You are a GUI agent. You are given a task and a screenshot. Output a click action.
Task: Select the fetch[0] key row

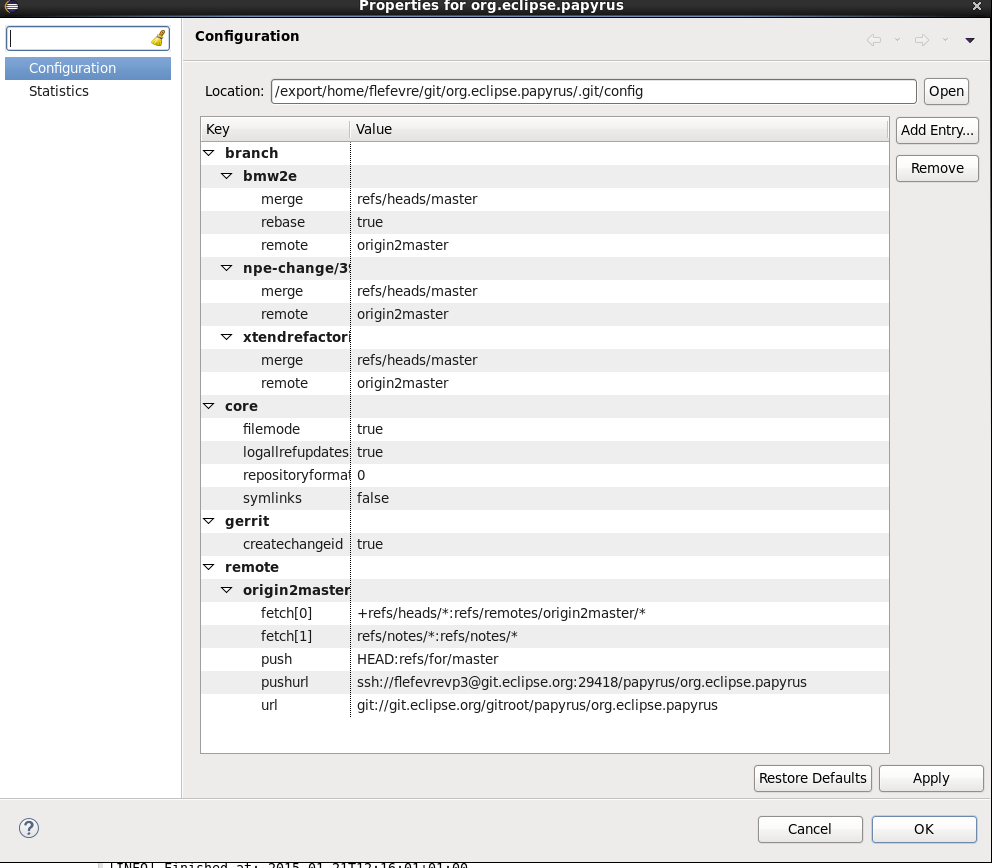(286, 613)
